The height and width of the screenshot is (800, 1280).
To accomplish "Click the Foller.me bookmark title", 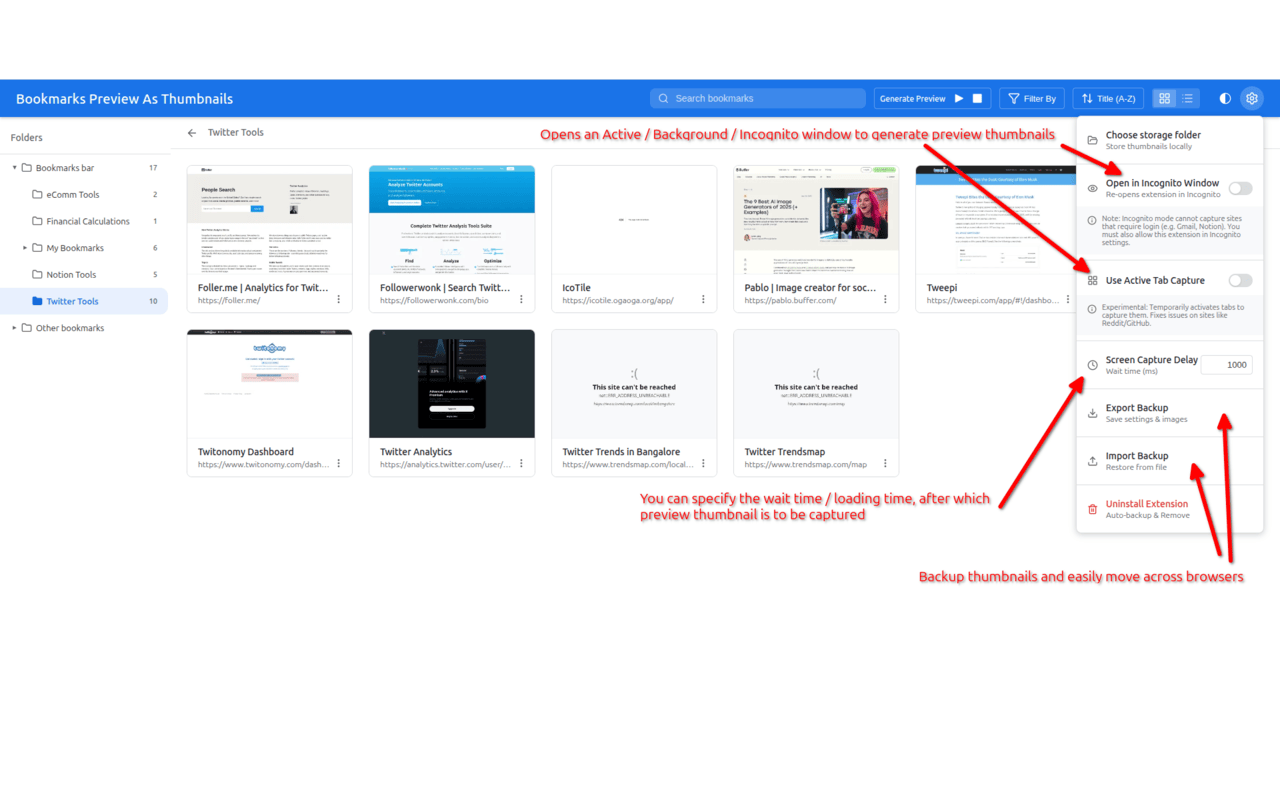I will pos(263,288).
